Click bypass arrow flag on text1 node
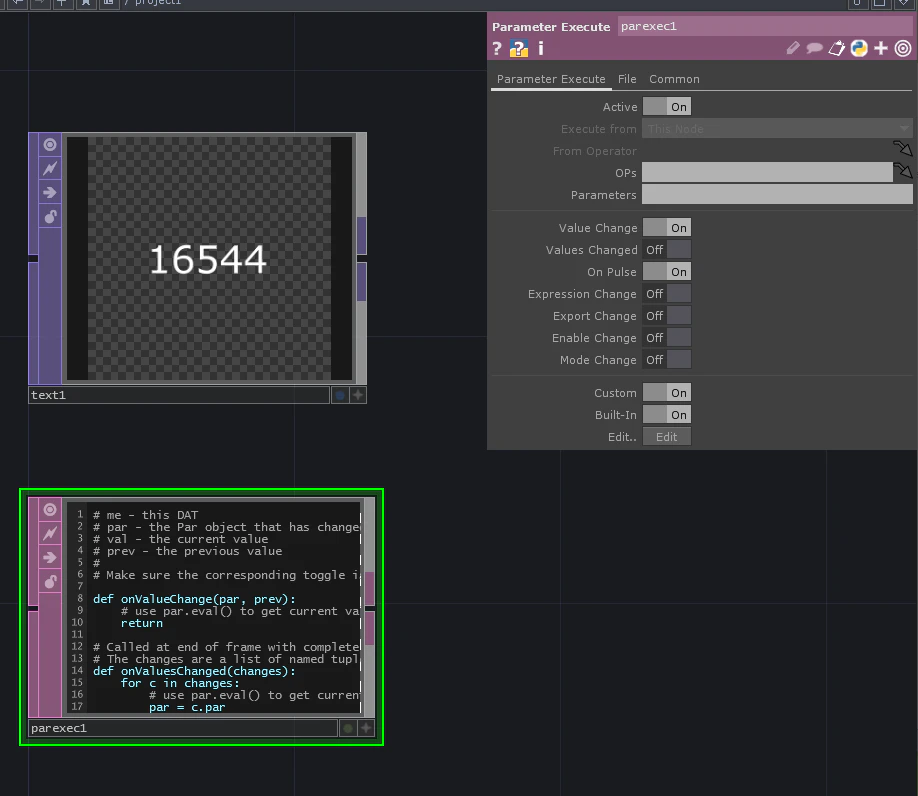This screenshot has width=918, height=796. [x=50, y=193]
